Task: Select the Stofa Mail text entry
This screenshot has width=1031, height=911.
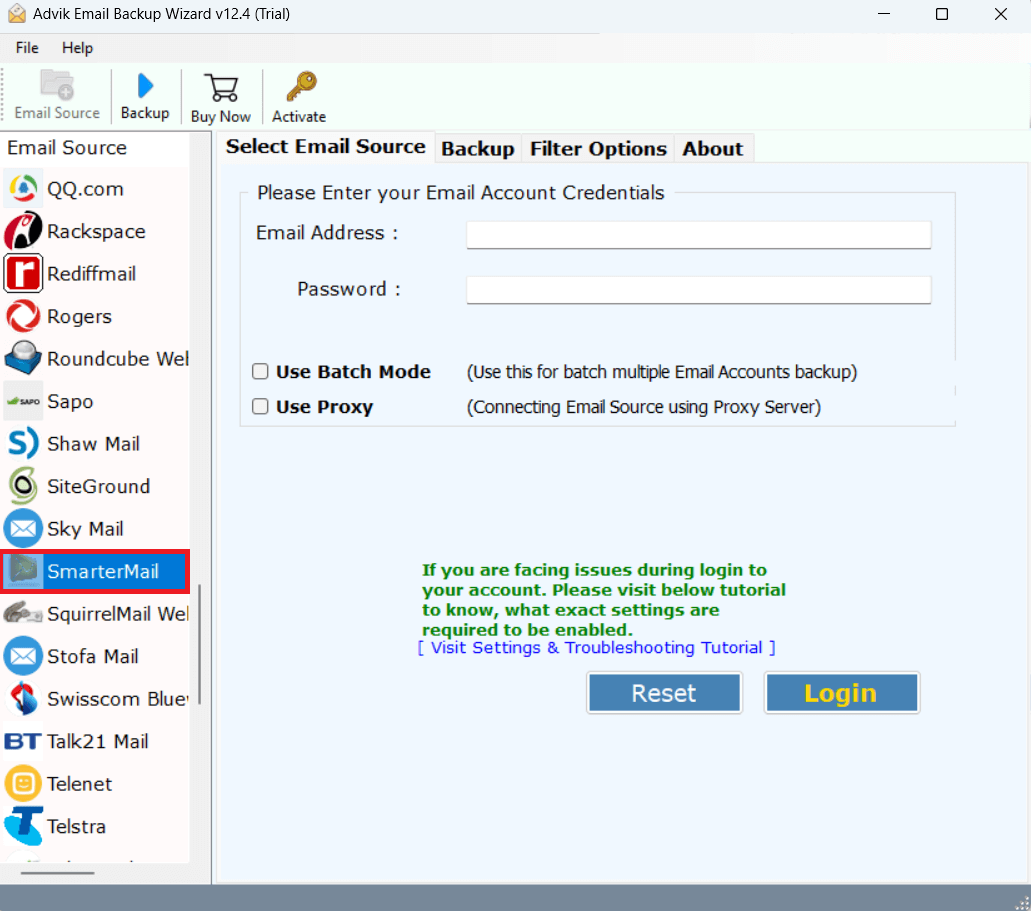Action: (93, 656)
